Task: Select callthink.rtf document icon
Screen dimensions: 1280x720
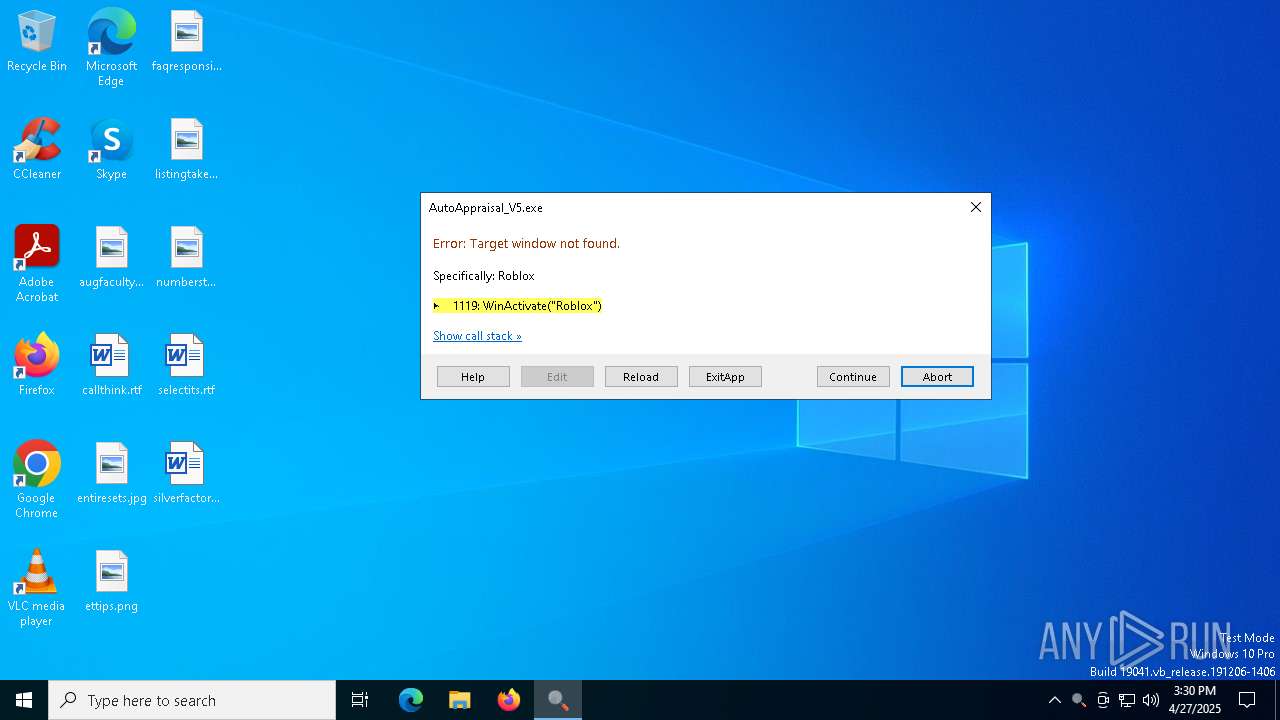Action: point(111,366)
